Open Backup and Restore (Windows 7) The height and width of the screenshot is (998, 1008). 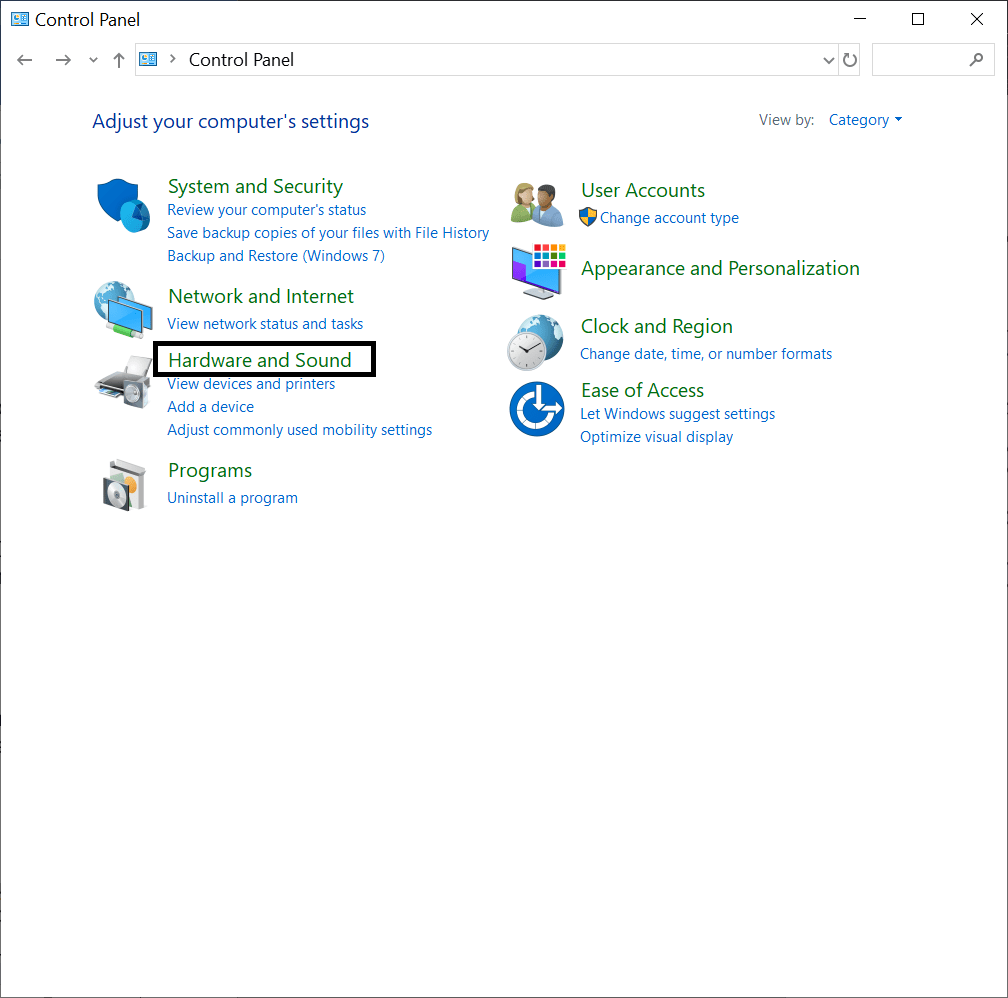pyautogui.click(x=275, y=255)
